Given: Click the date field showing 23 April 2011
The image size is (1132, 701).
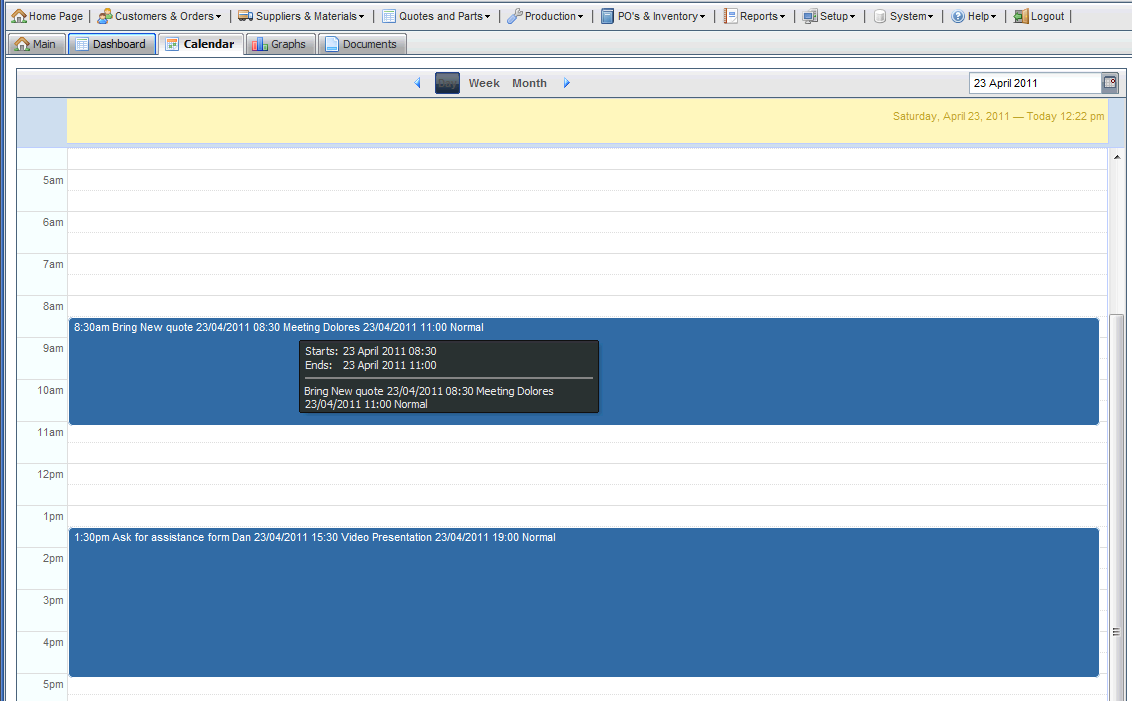Looking at the screenshot, I should pos(1035,83).
